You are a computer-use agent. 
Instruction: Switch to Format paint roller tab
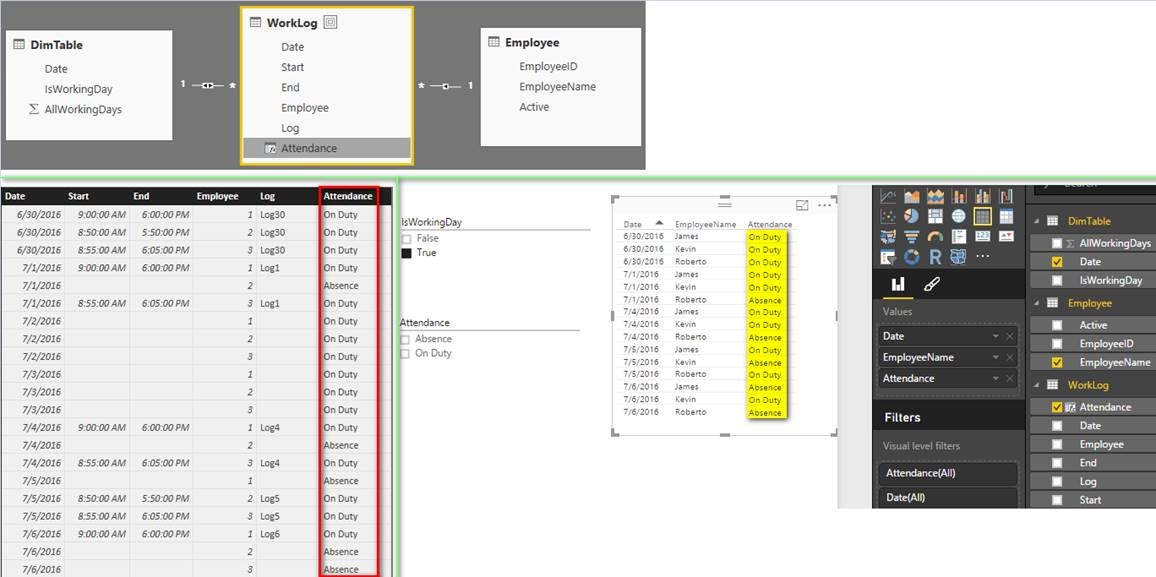pyautogui.click(x=931, y=284)
